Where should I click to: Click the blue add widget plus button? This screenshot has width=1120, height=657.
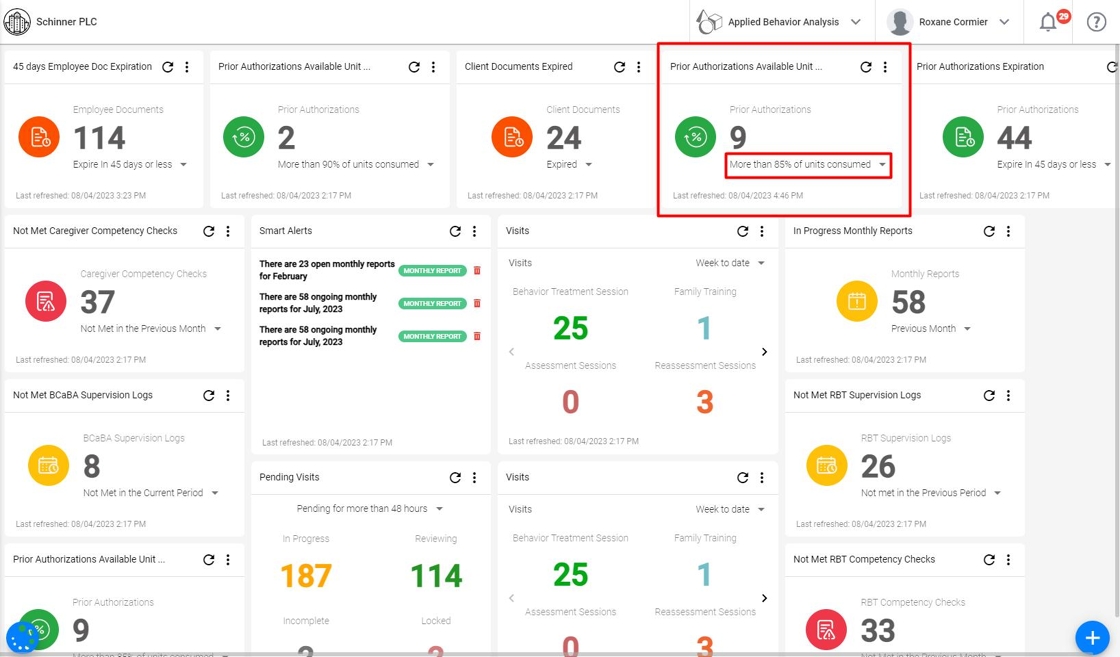[x=1092, y=637]
